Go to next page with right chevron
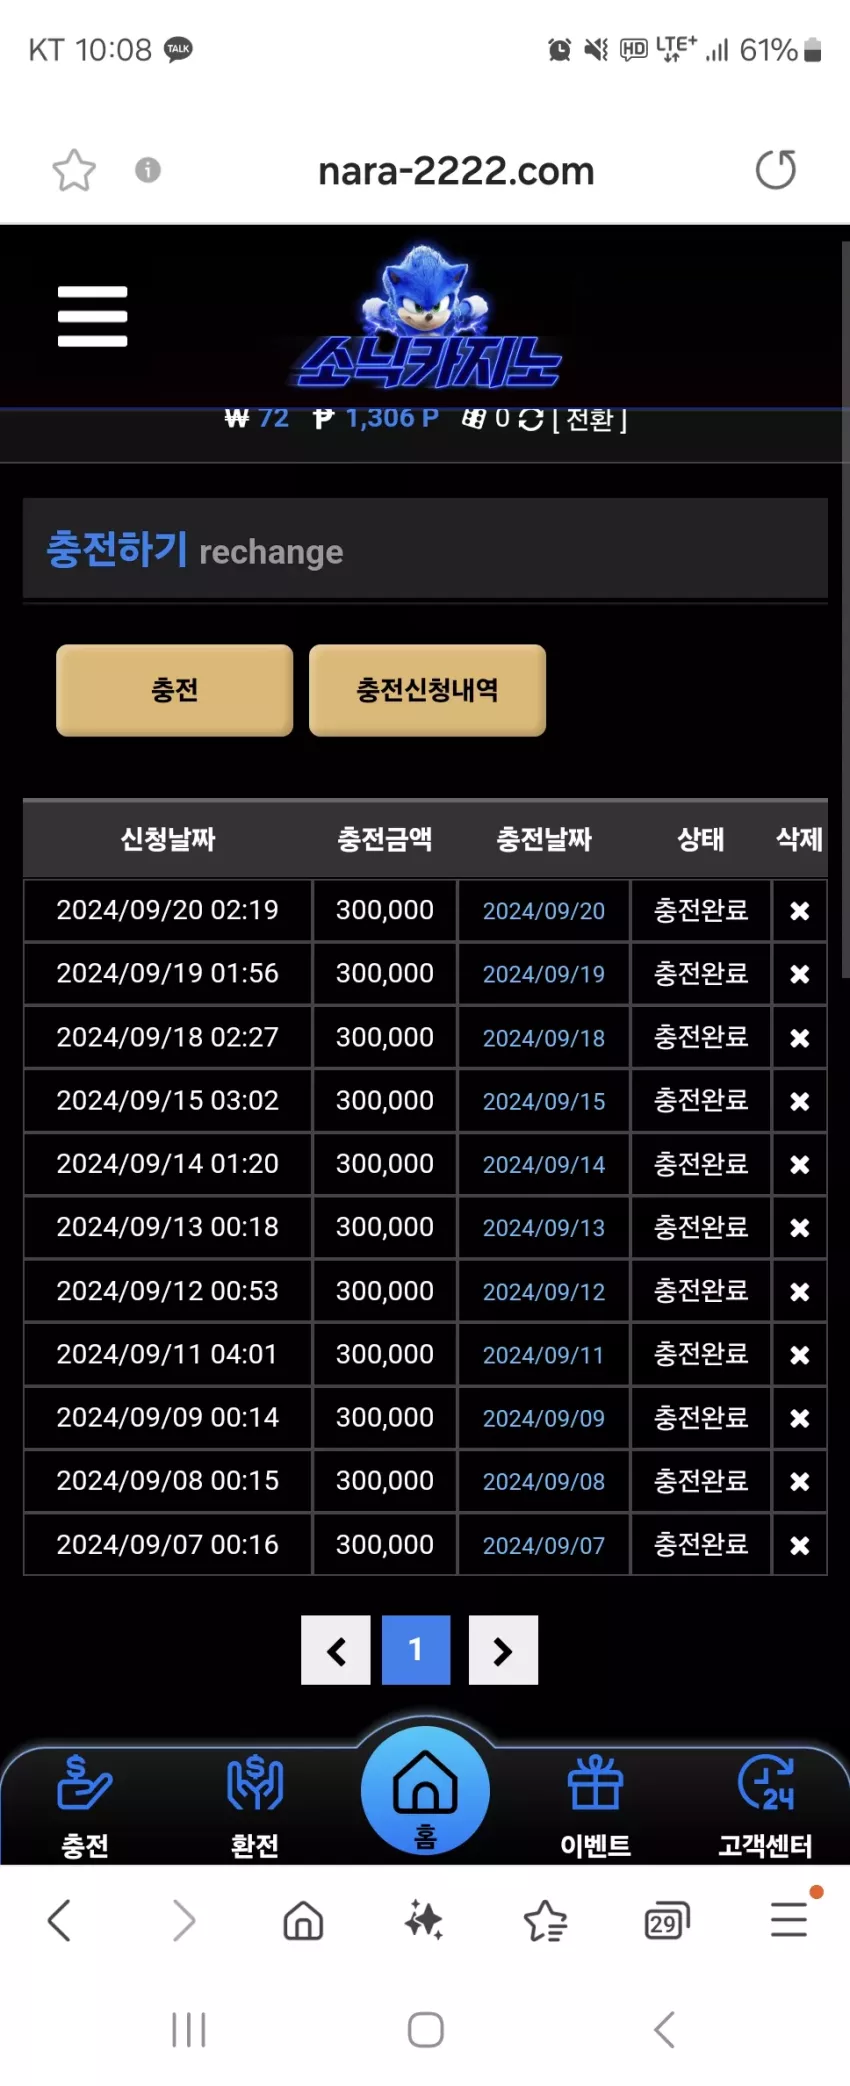The height and width of the screenshot is (2086, 850). coord(503,1650)
